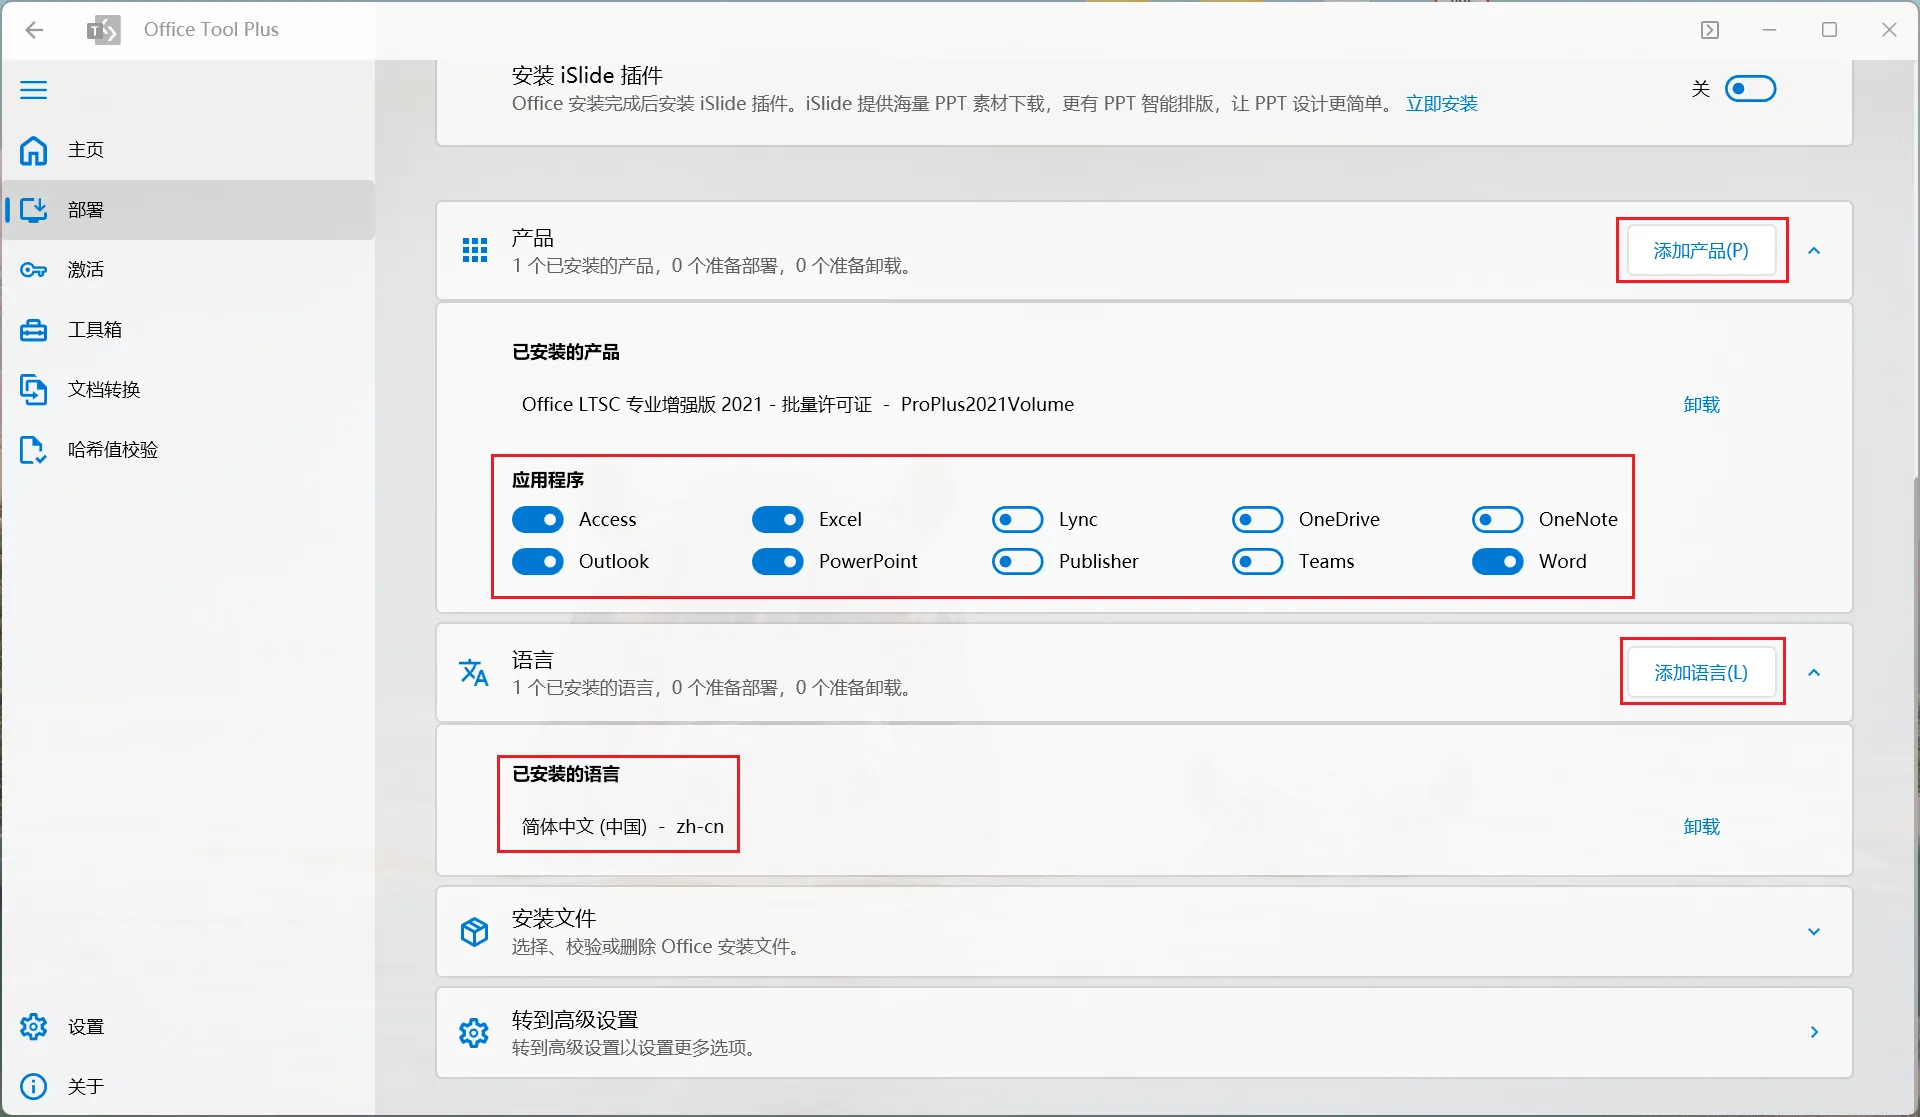1920x1117 pixels.
Task: Open the 文档转换 document conversion tool
Action: (103, 389)
